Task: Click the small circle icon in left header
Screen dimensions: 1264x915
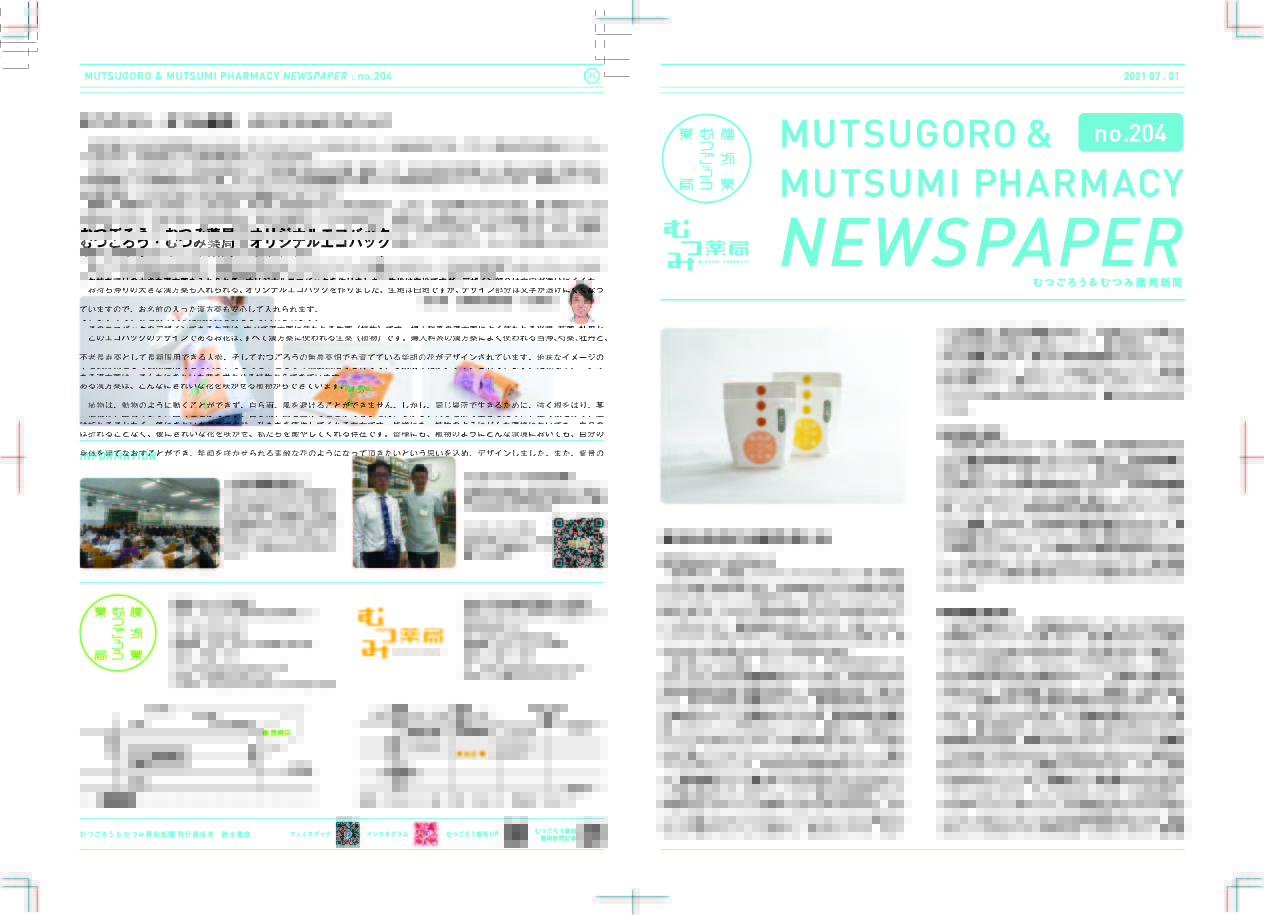Action: [x=591, y=76]
